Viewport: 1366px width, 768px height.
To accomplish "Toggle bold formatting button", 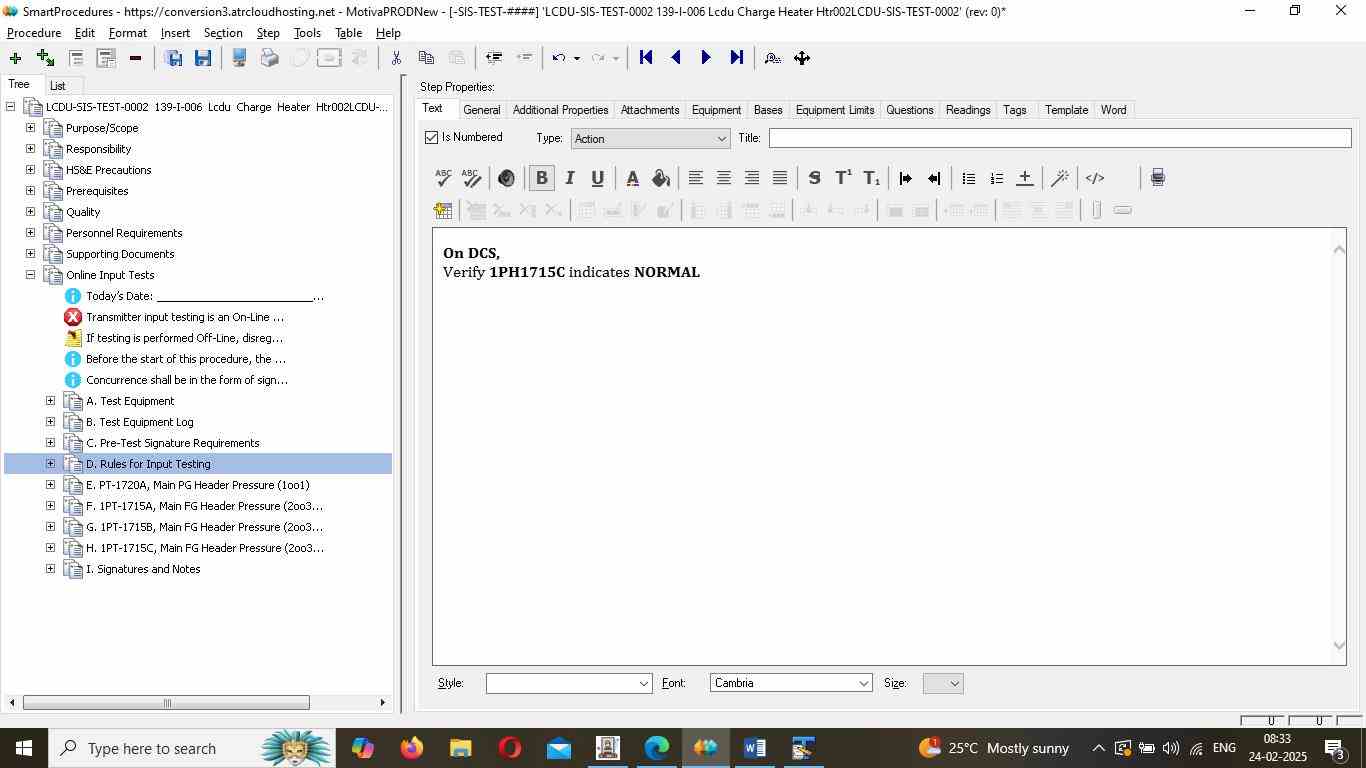I will 542,178.
